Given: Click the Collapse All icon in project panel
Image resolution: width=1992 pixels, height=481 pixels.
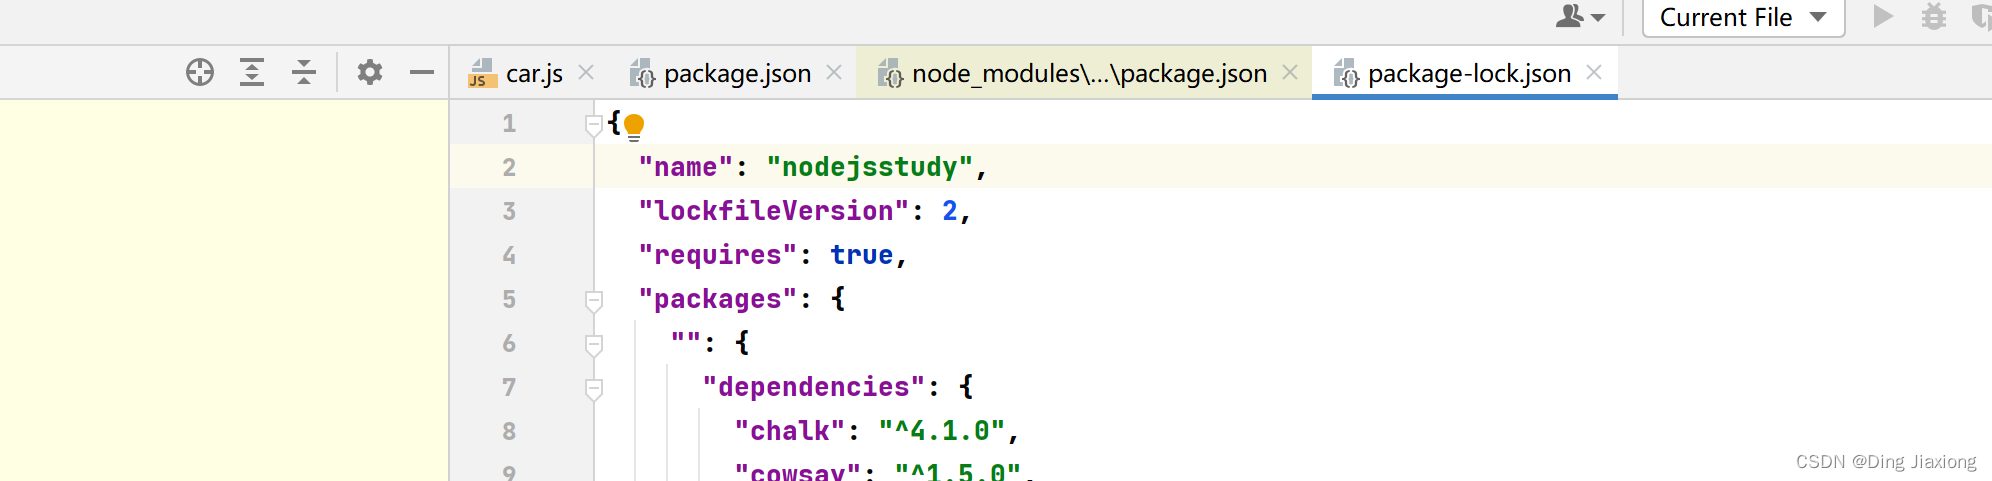Looking at the screenshot, I should click(x=304, y=72).
